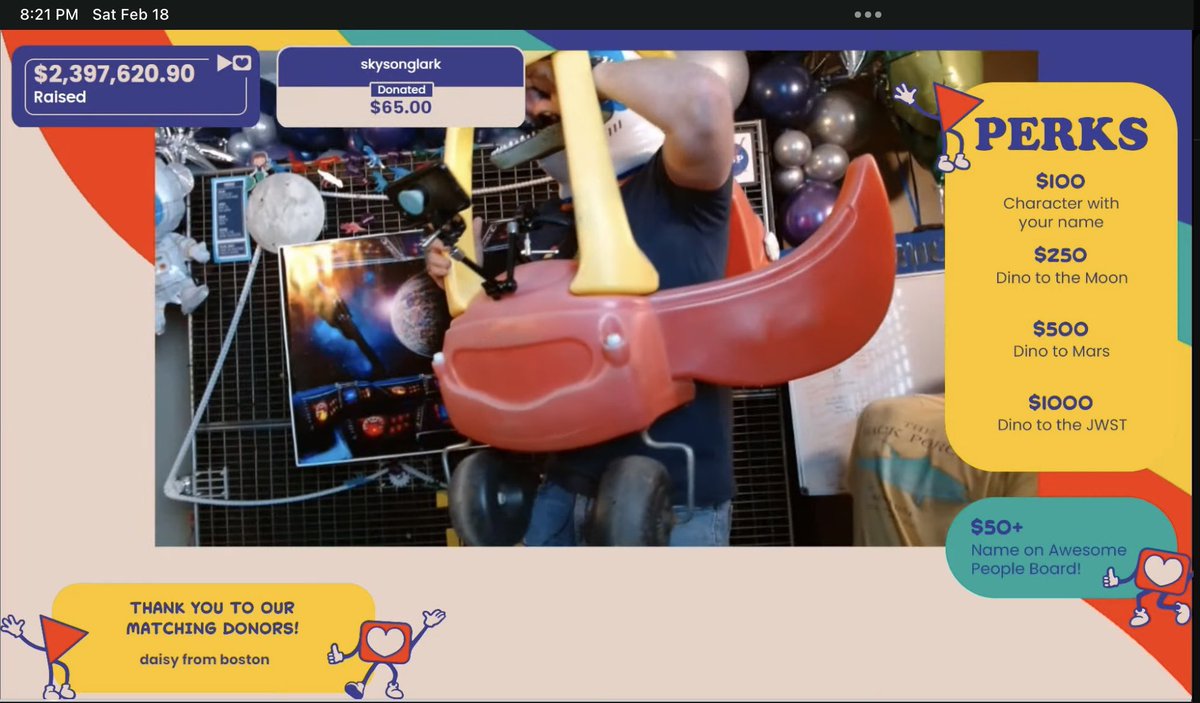This screenshot has height=703, width=1200.
Task: Click the Dino to the Moon perk
Action: click(x=1061, y=278)
